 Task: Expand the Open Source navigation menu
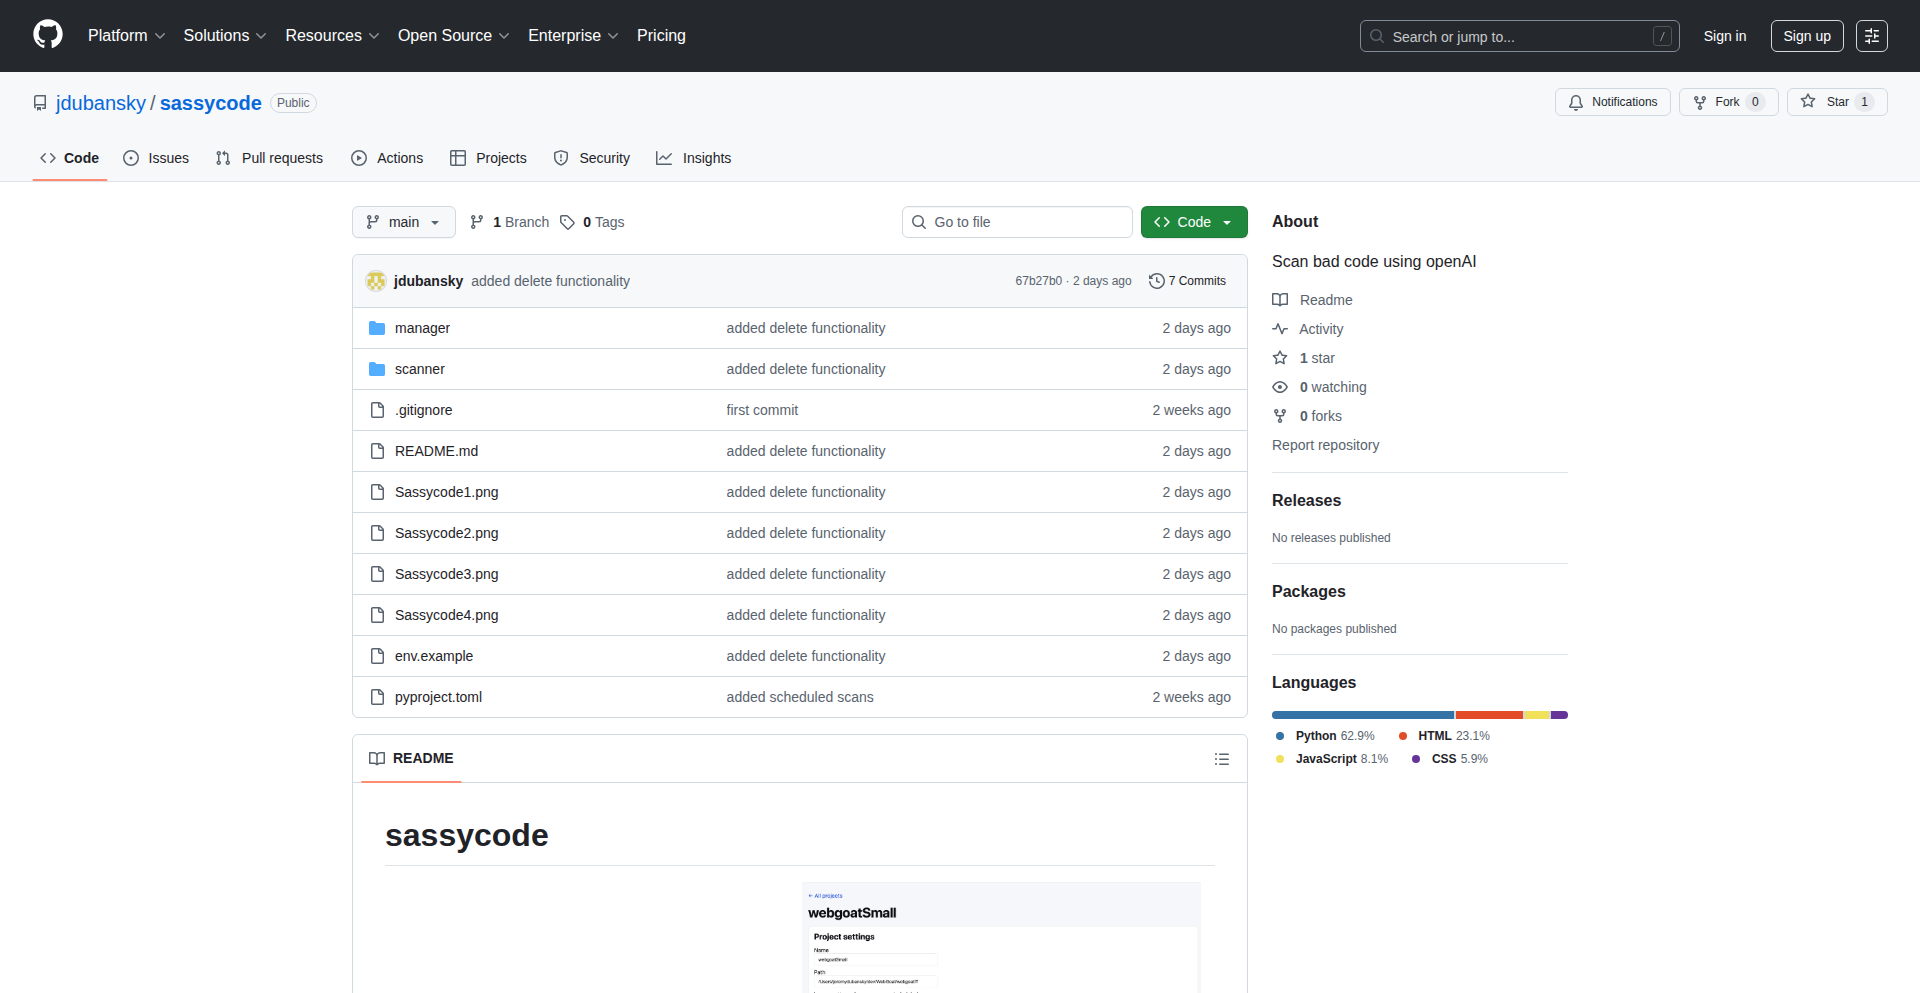[453, 36]
